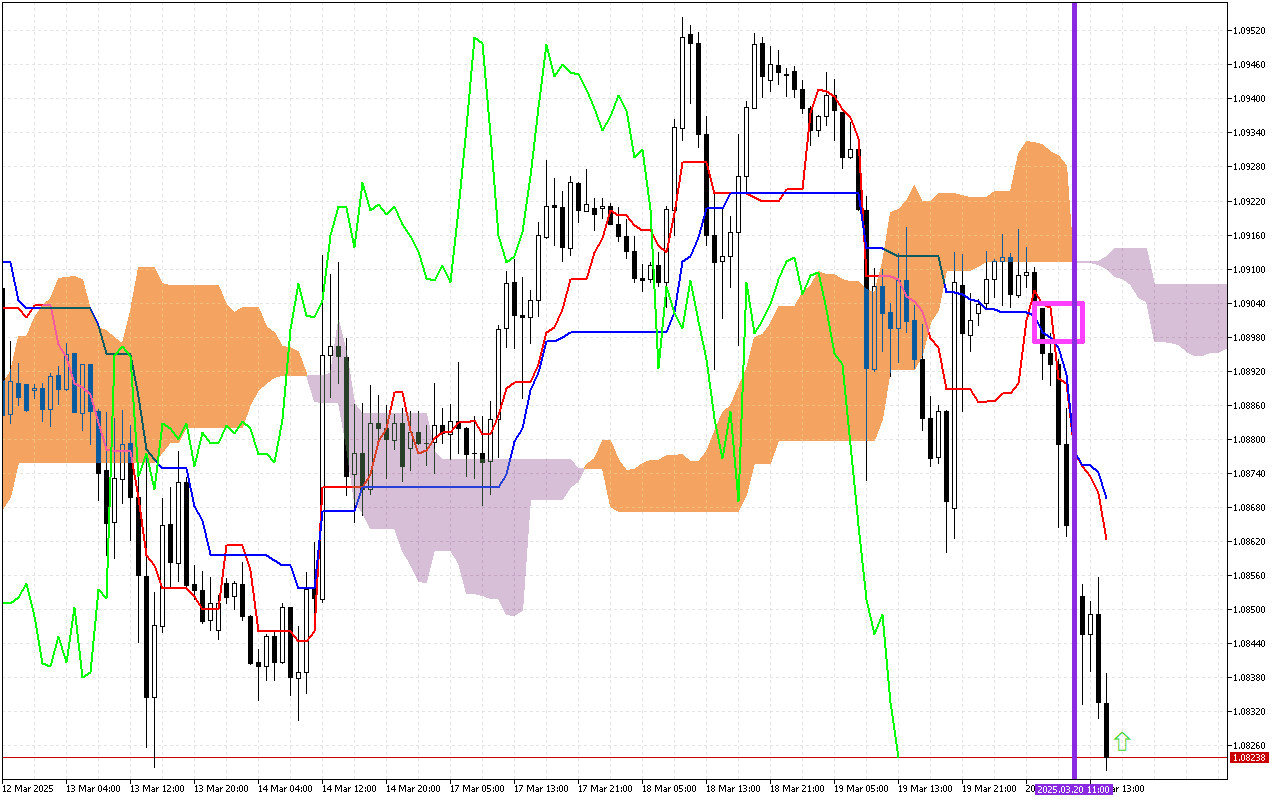
Task: Click the 1.08500 price scale label
Action: [x=1251, y=609]
